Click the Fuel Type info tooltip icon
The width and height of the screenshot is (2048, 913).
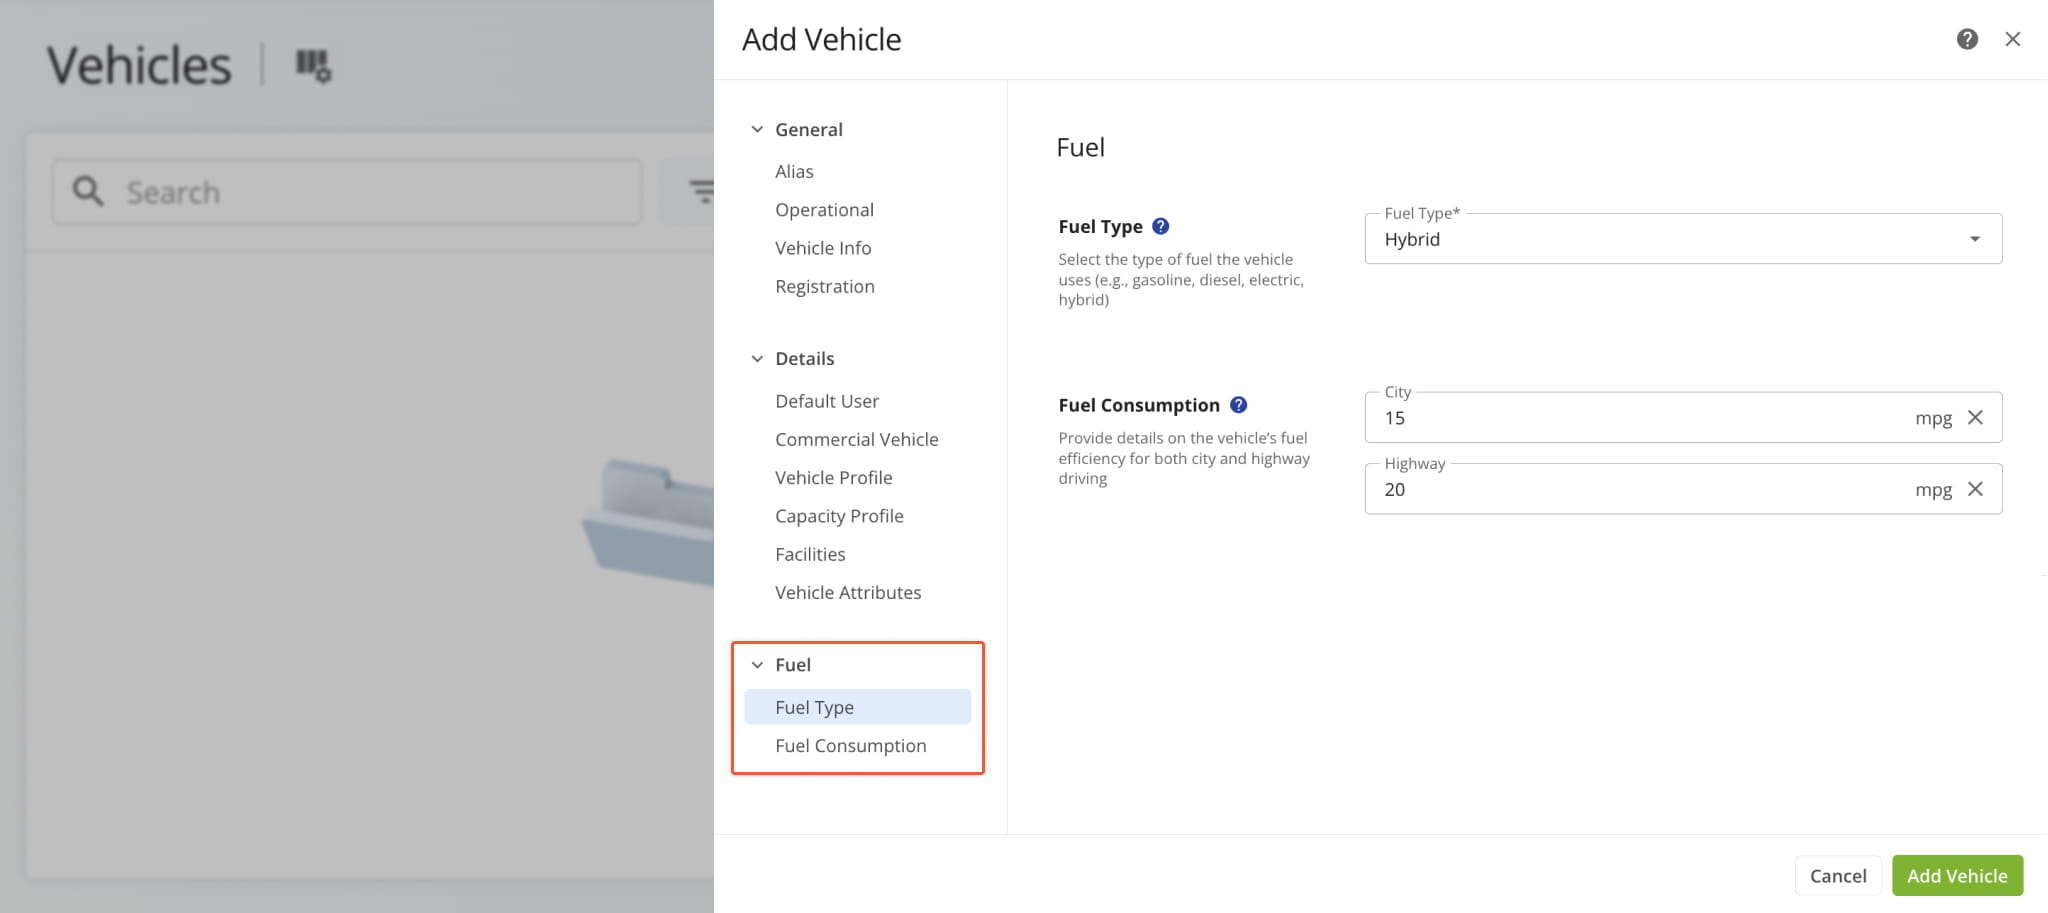[x=1160, y=226]
